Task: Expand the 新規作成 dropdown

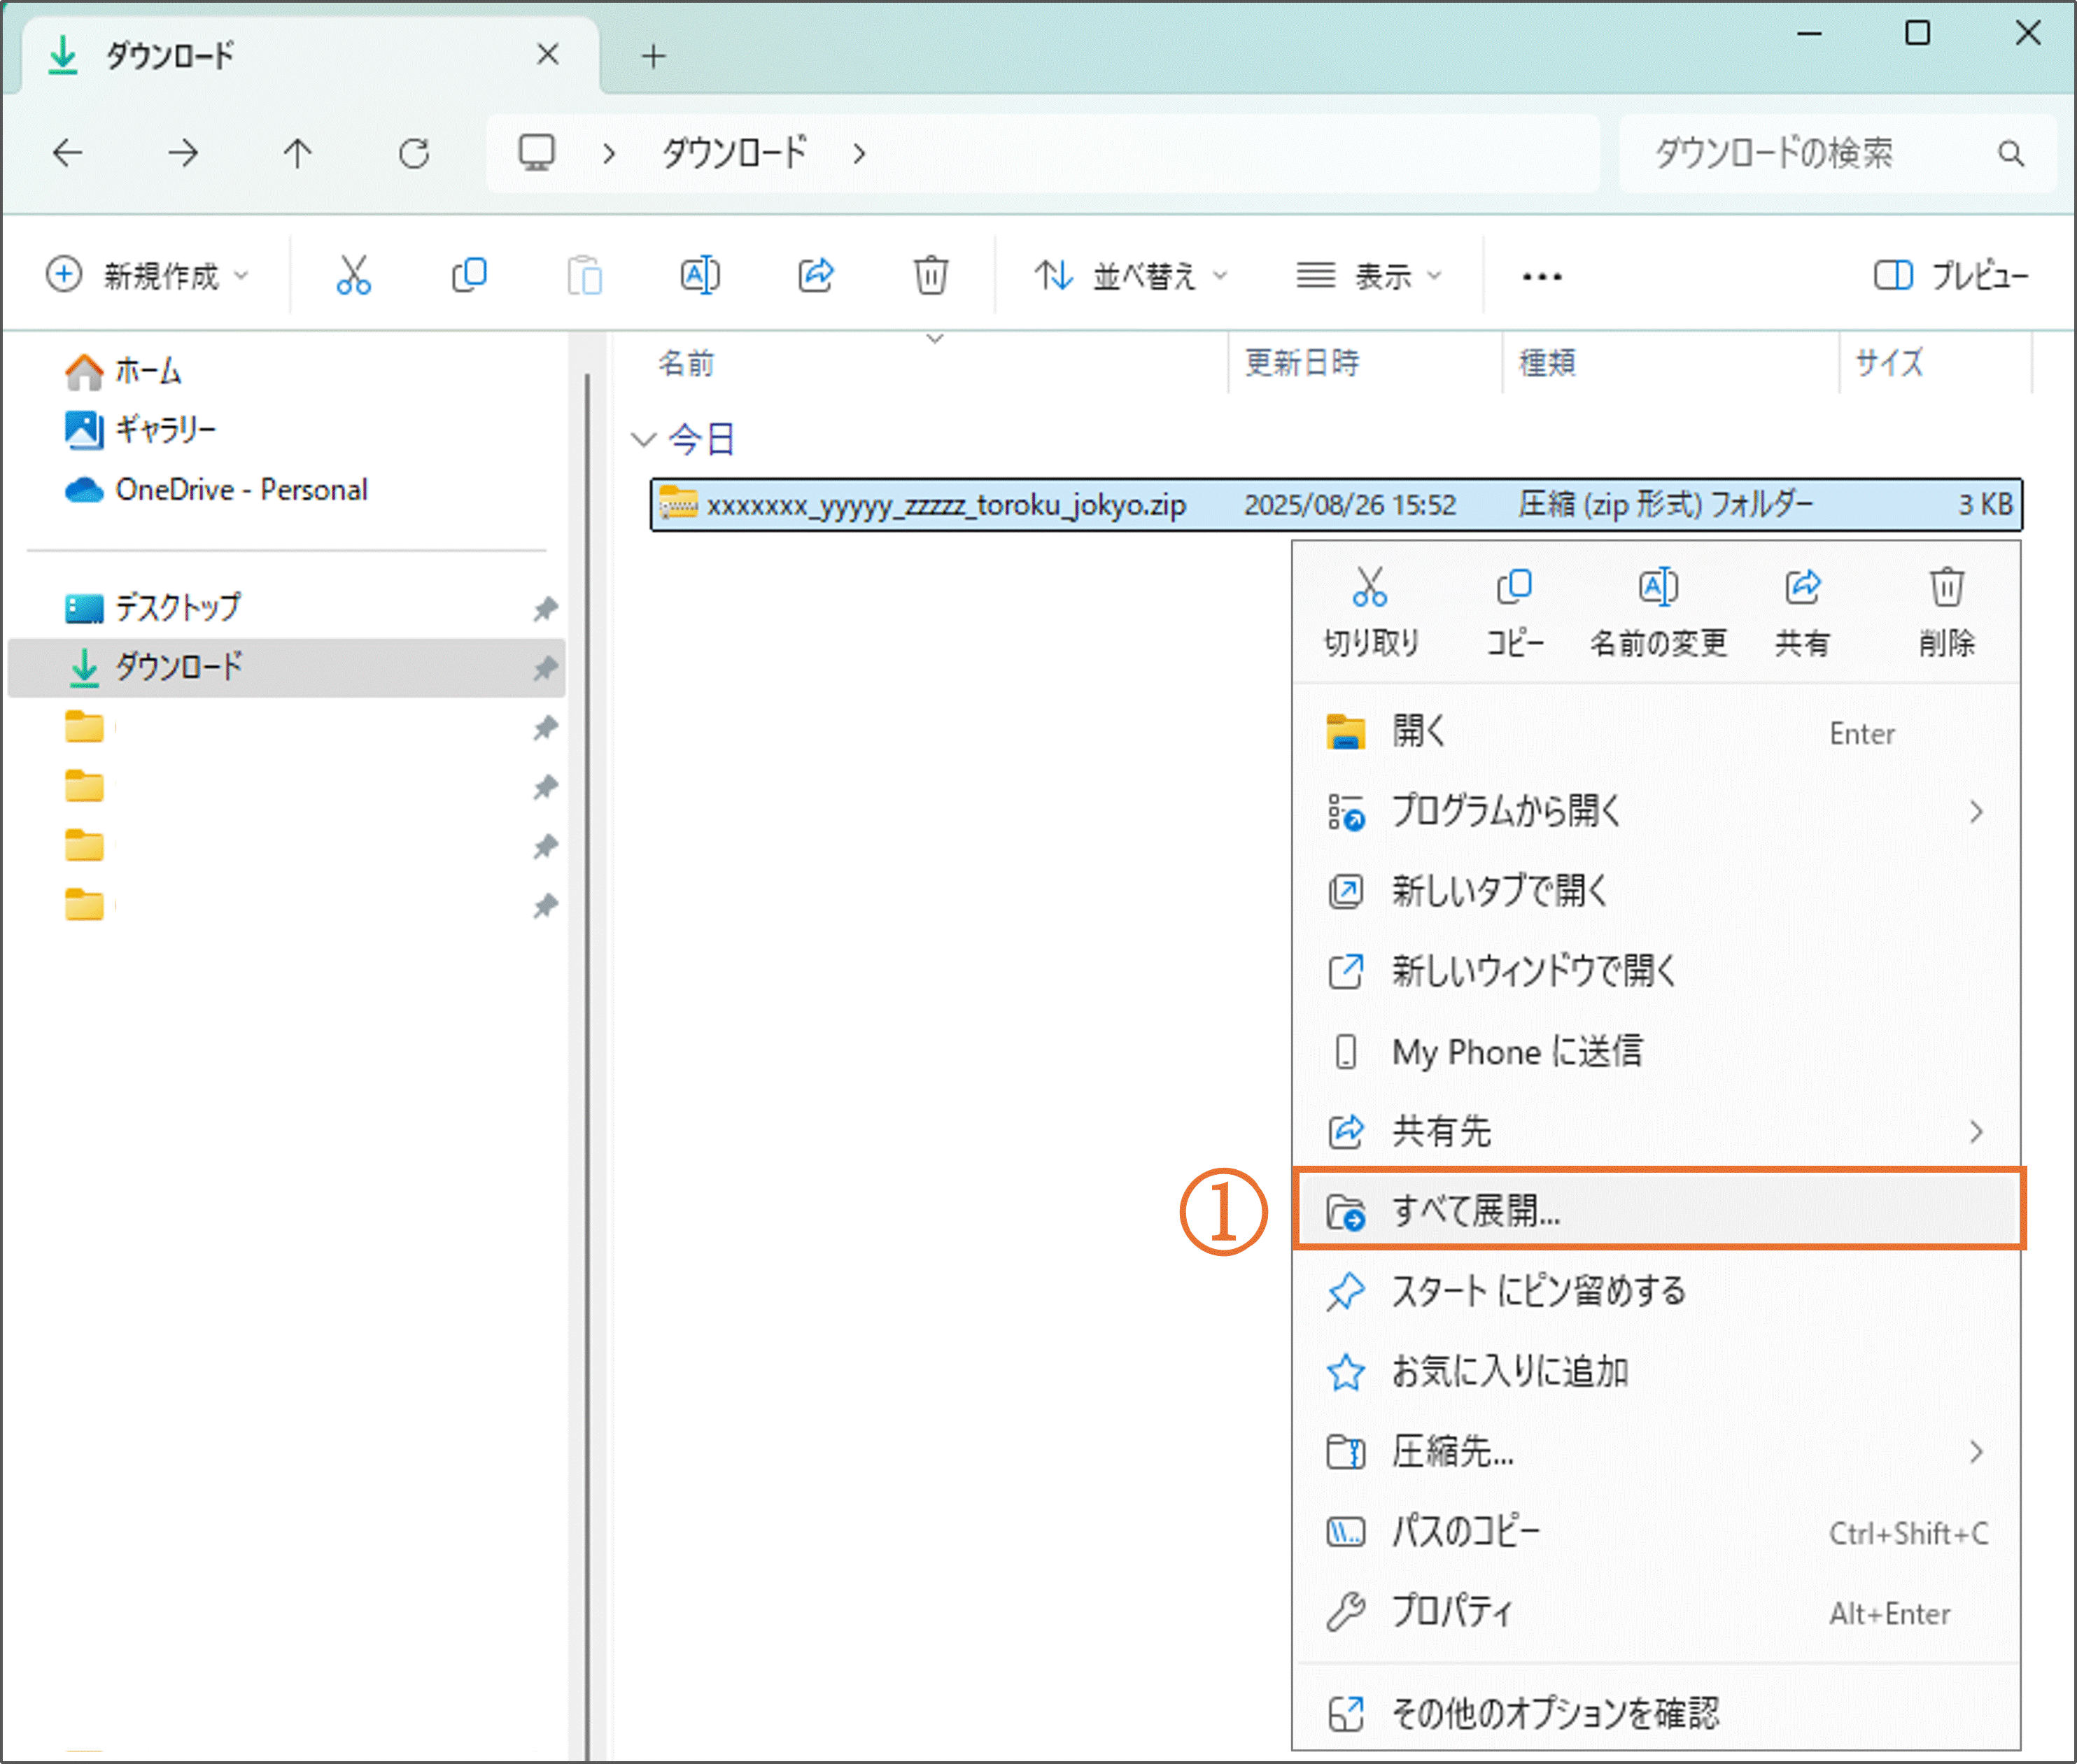Action: [x=146, y=275]
